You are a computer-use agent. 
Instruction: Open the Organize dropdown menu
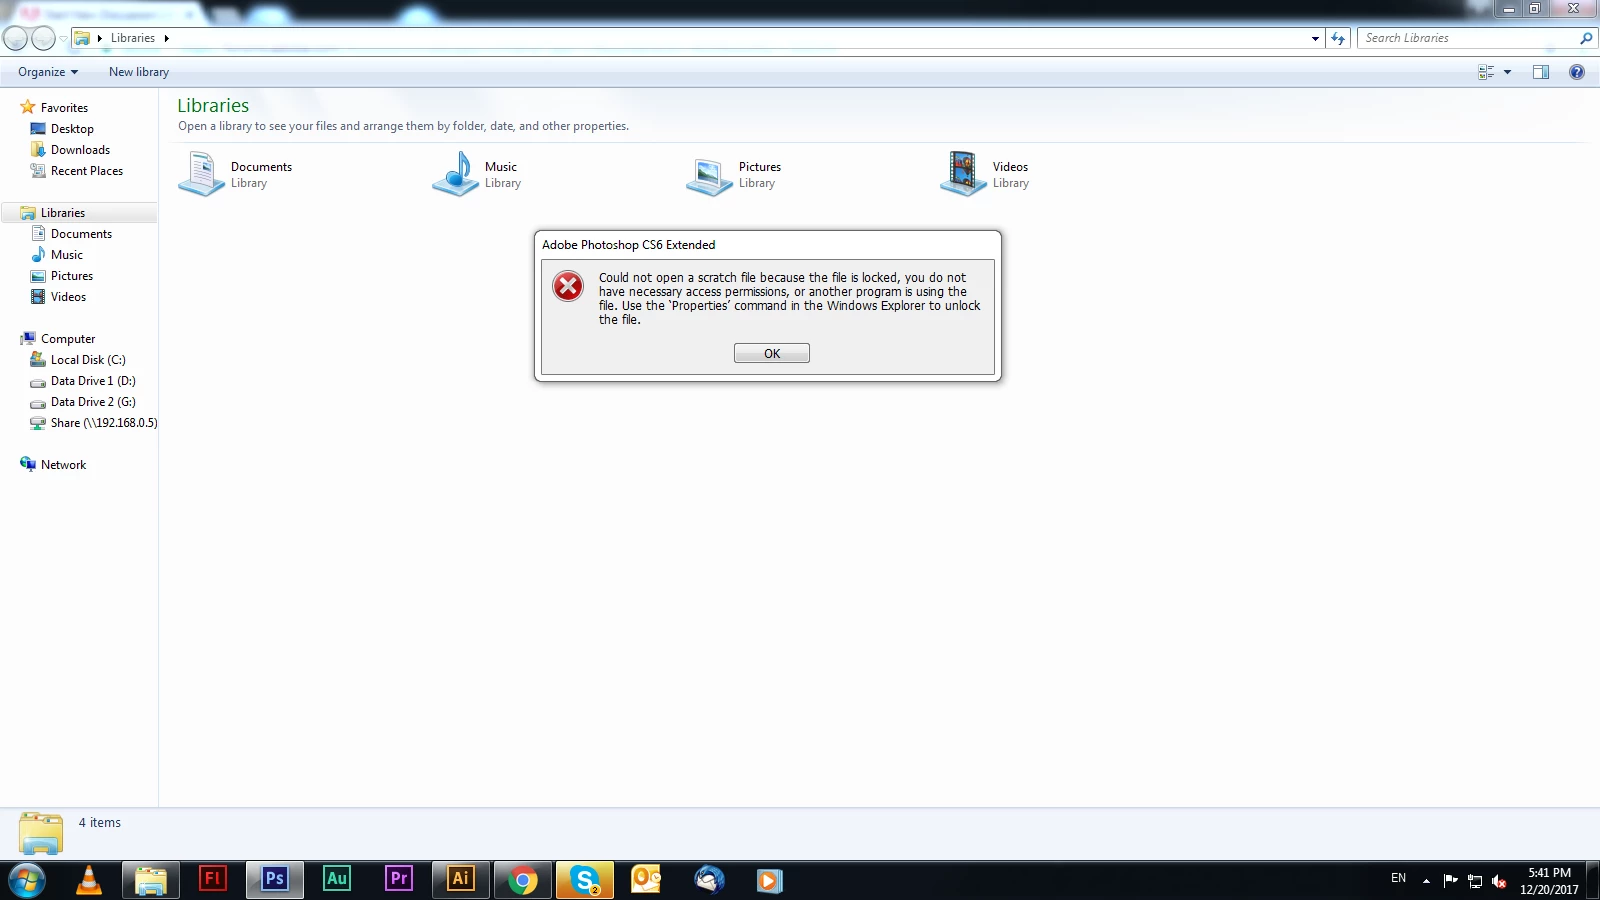click(48, 72)
